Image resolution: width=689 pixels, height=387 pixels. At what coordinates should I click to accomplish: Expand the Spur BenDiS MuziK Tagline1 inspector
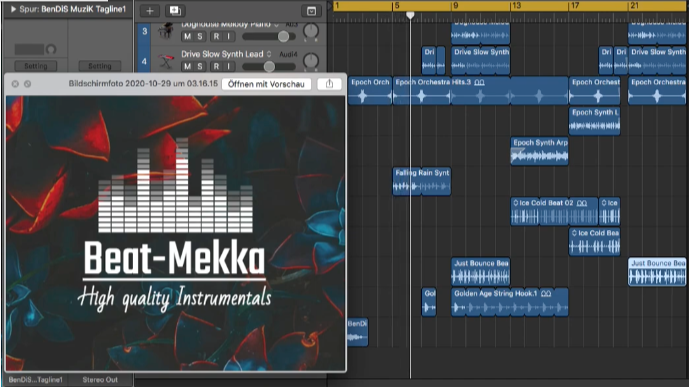(x=13, y=9)
